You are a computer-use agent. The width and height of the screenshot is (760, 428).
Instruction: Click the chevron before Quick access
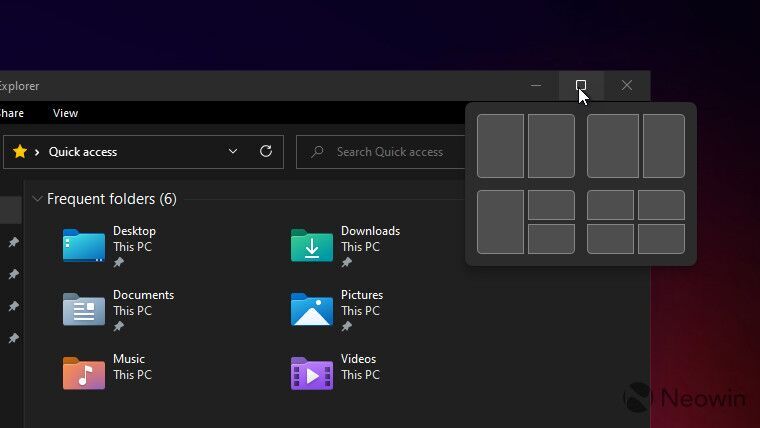click(37, 152)
